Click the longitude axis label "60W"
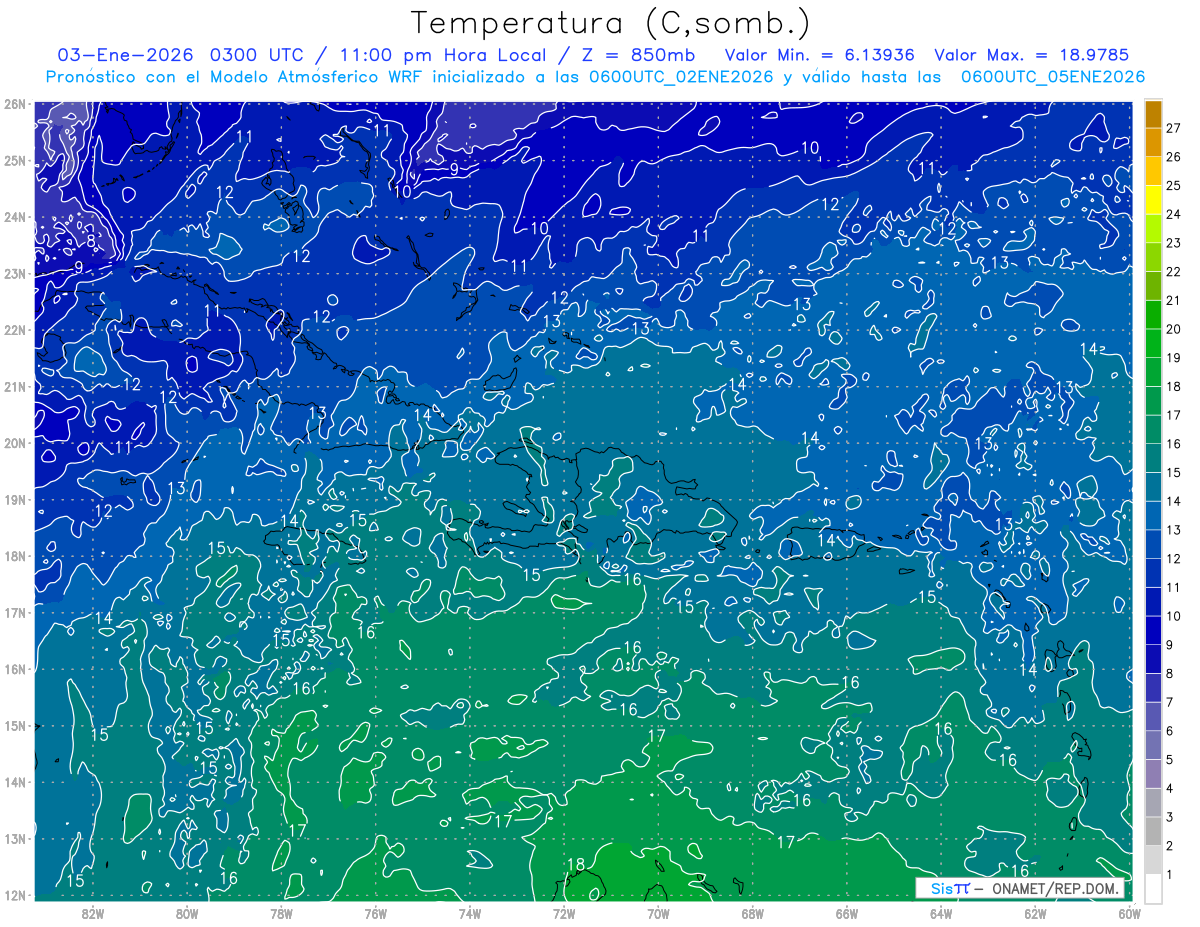This screenshot has height=927, width=1200. pos(1128,912)
